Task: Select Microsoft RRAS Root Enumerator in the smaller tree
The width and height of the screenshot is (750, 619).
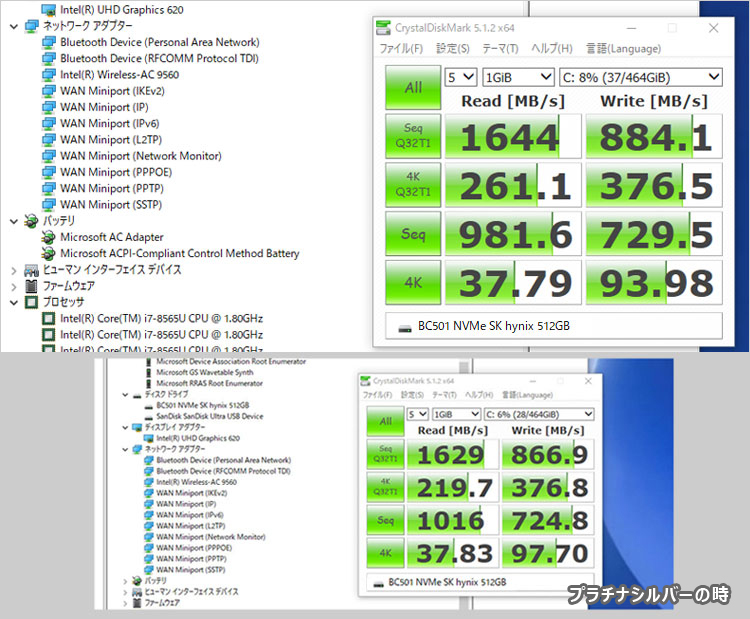Action: coord(210,383)
